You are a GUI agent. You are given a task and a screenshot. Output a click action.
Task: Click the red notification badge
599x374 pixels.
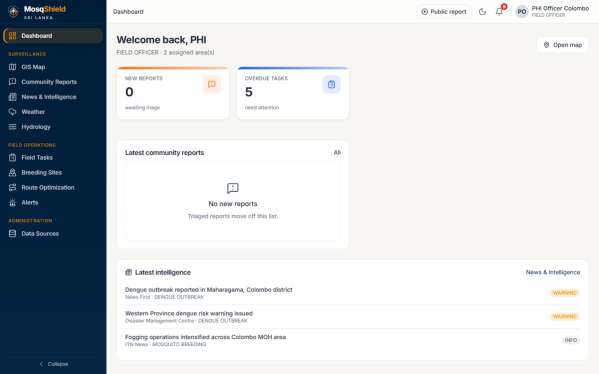pyautogui.click(x=504, y=7)
